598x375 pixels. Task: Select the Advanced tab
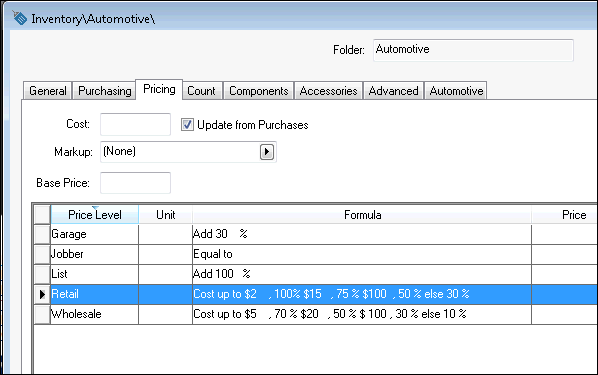click(393, 91)
